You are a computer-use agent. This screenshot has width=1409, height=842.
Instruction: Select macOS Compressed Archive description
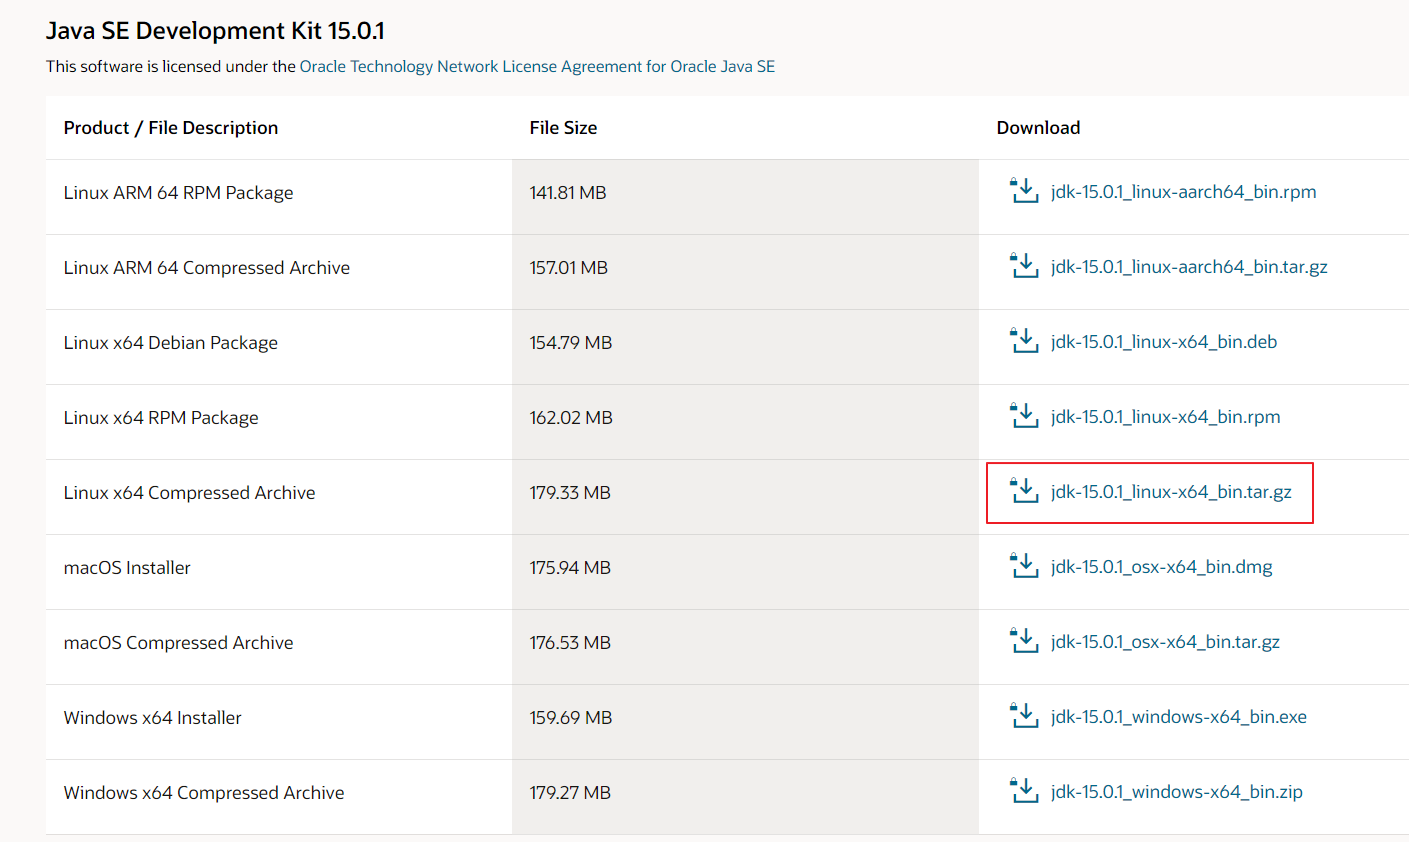click(x=178, y=643)
